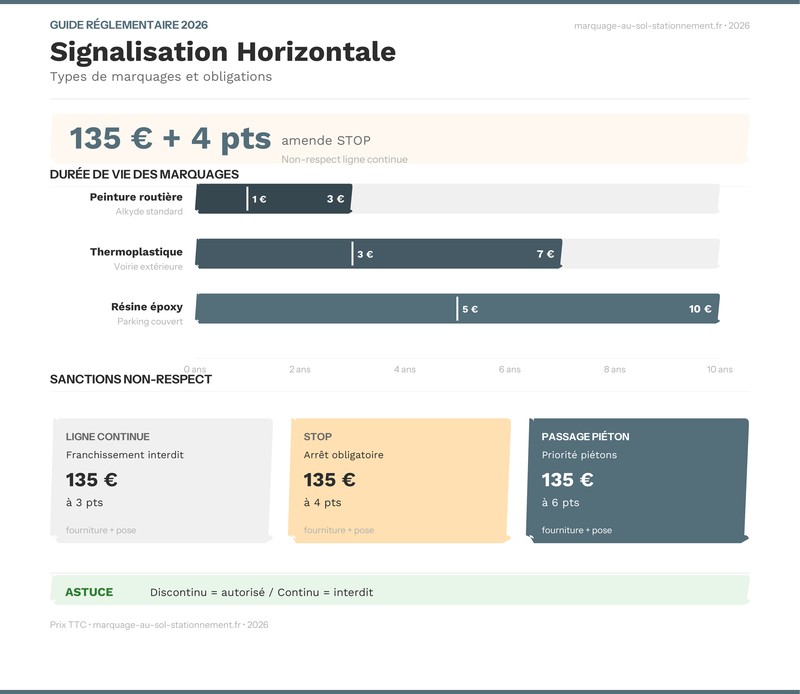Viewport: 800px width, 694px height.
Task: Click the 'amende STOP' label in the banner
Action: pyautogui.click(x=326, y=141)
